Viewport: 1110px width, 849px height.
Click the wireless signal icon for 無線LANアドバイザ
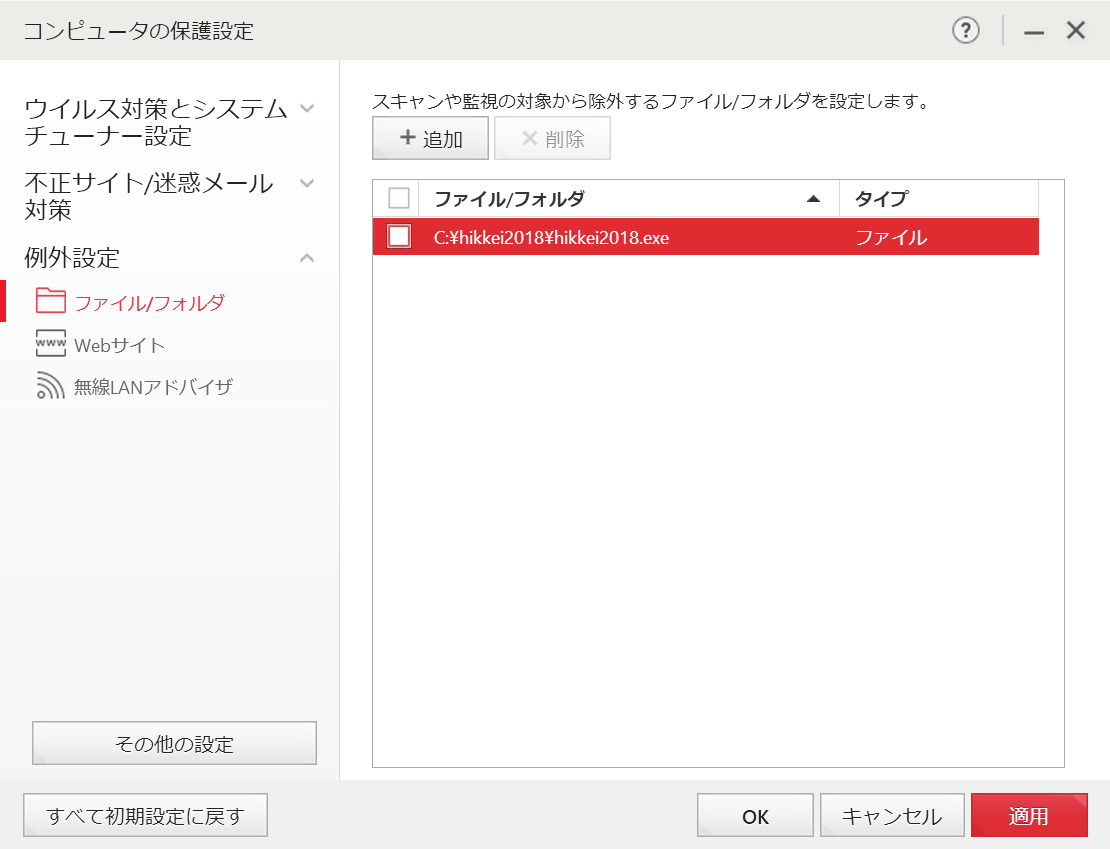pyautogui.click(x=50, y=386)
